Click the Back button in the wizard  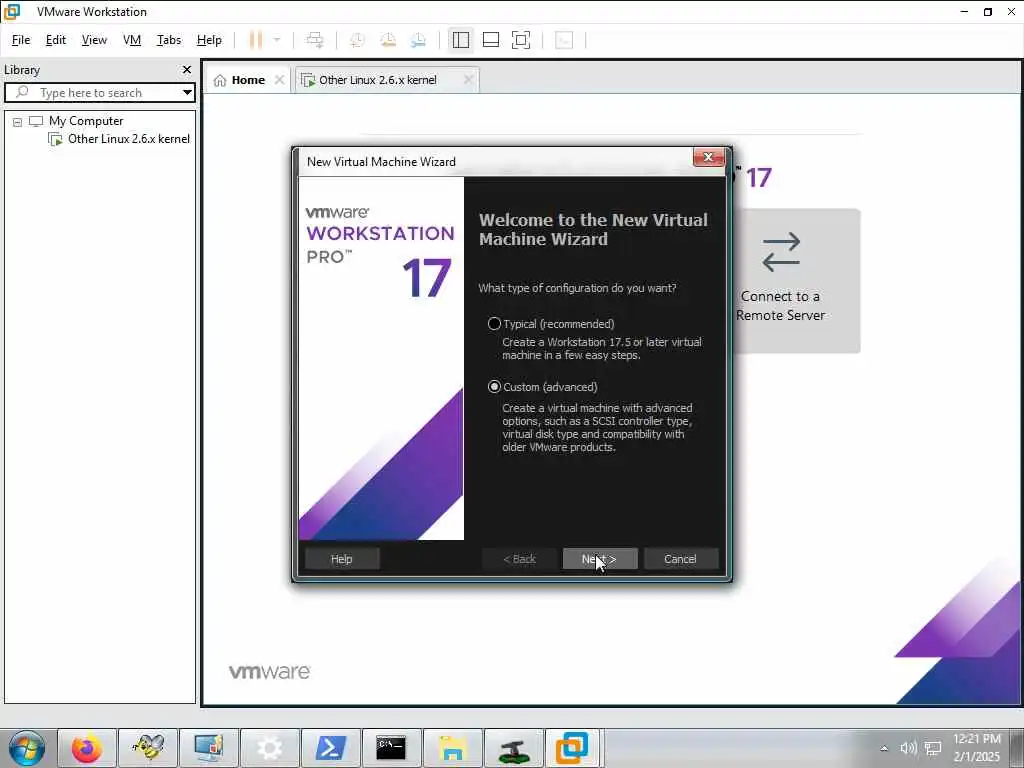coord(519,559)
